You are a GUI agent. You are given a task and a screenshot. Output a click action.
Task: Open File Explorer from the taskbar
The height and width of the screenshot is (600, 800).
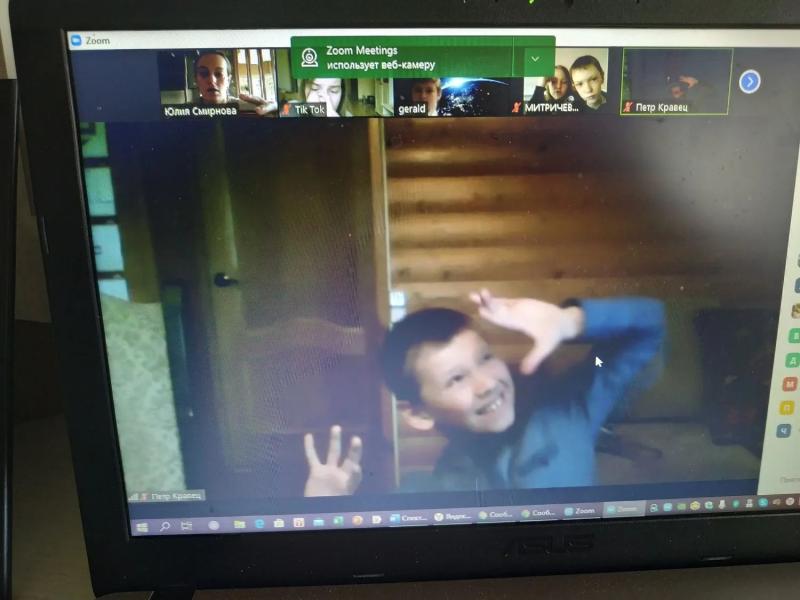[x=239, y=524]
